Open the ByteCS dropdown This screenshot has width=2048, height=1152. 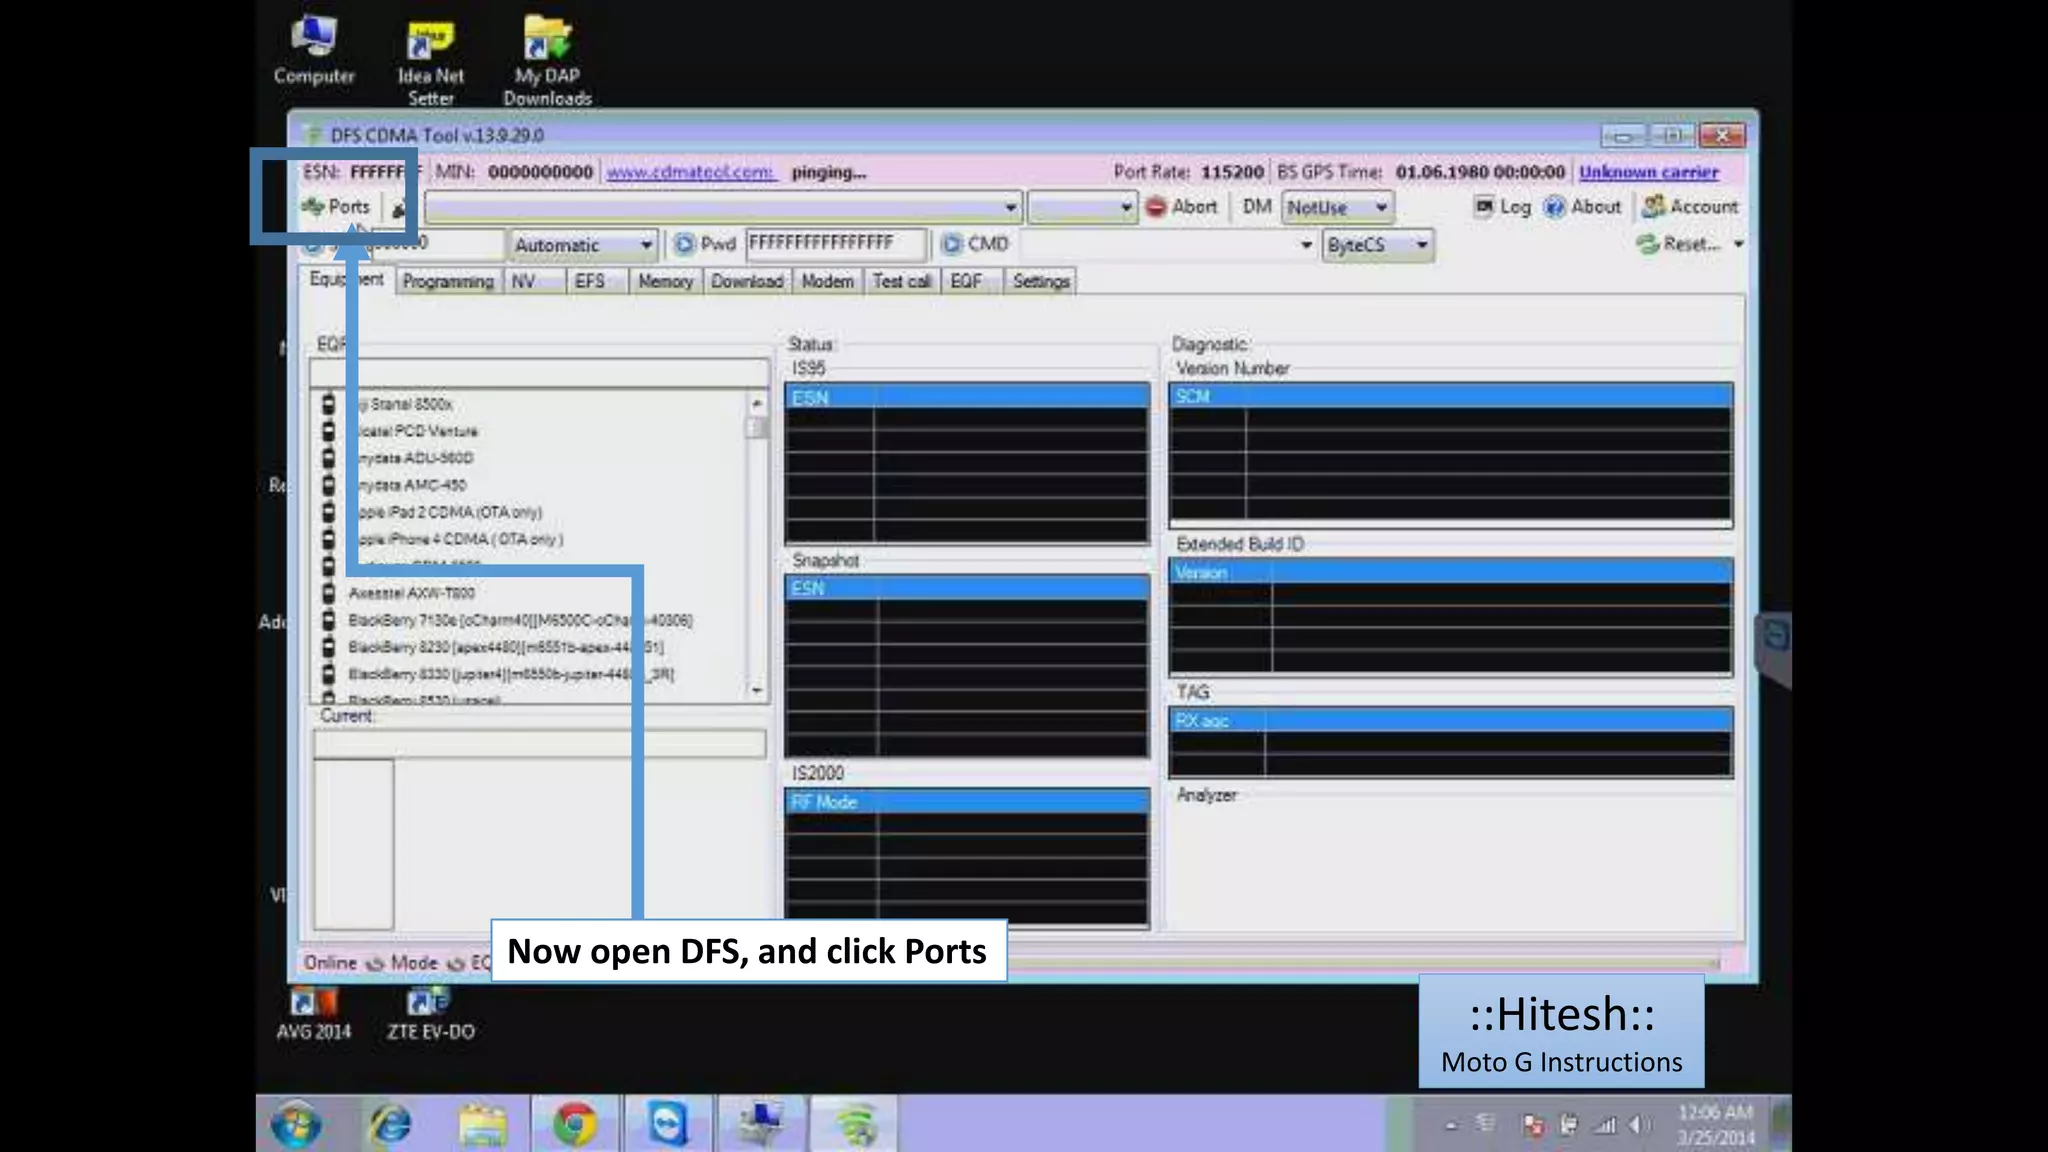coord(1378,245)
